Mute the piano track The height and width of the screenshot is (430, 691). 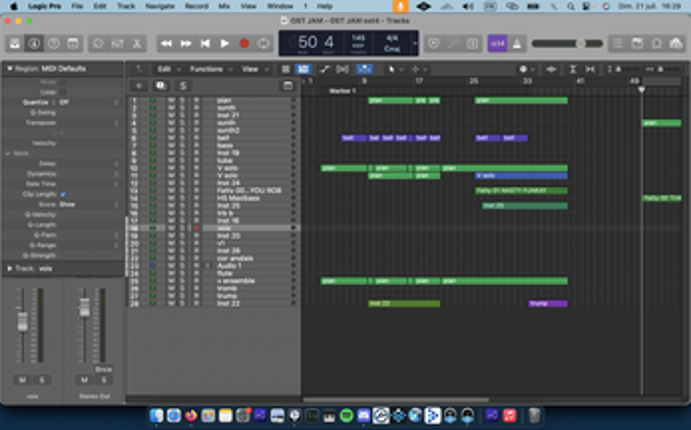[x=171, y=100]
